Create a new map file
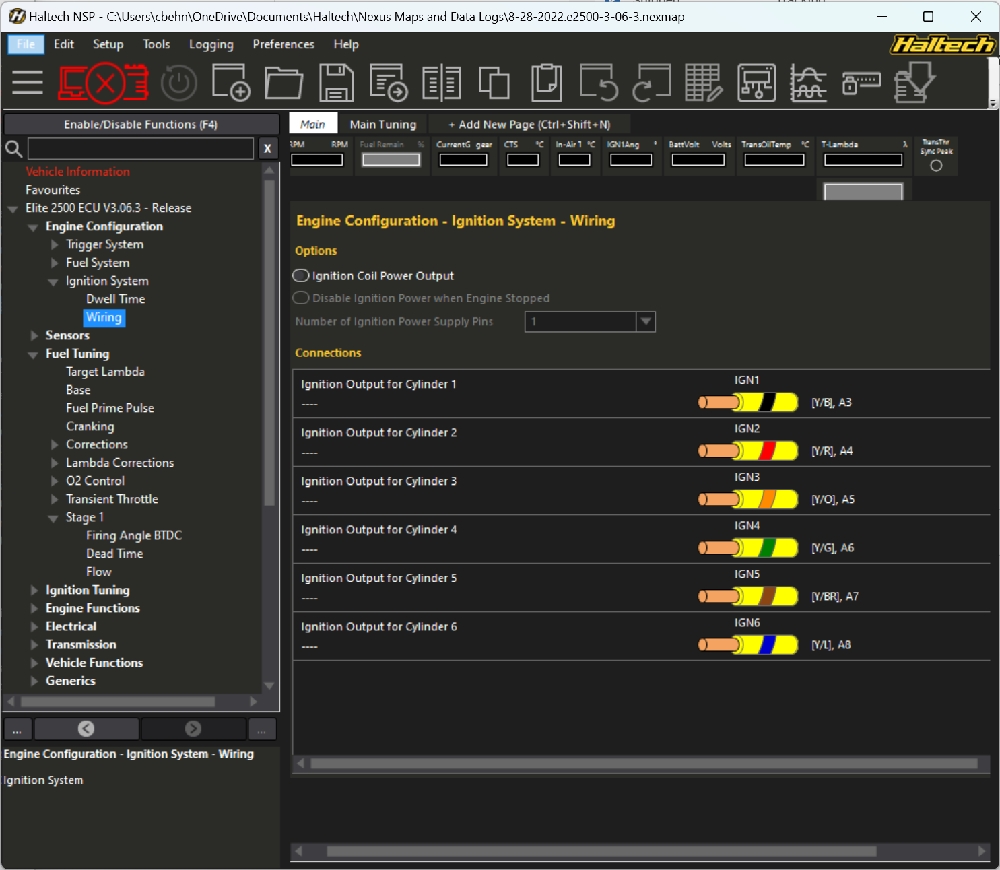Image resolution: width=1000 pixels, height=870 pixels. pos(231,83)
